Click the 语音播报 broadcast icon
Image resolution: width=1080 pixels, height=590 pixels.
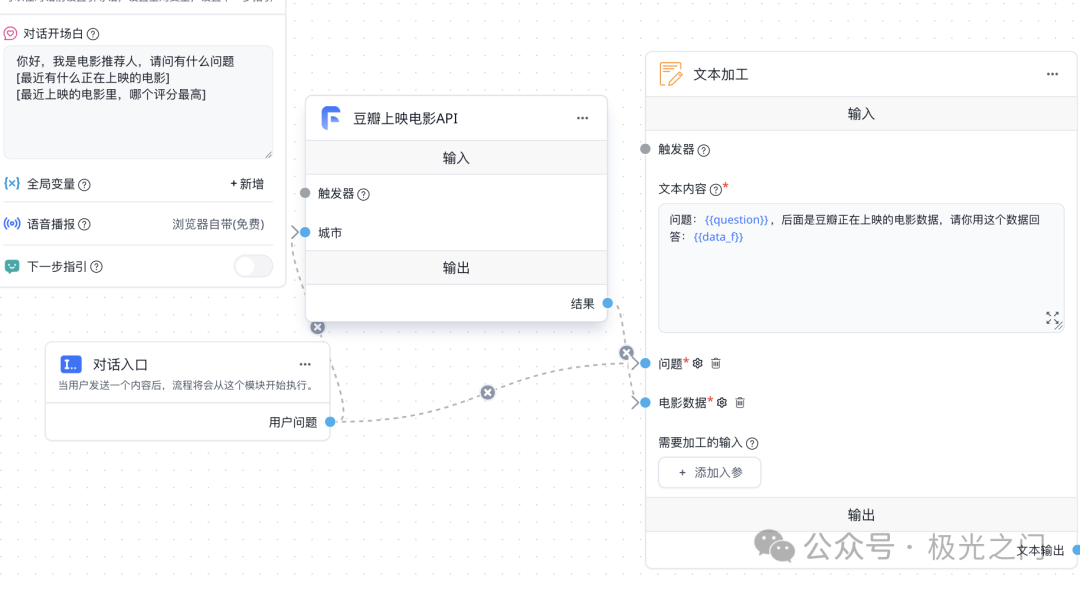pos(12,224)
